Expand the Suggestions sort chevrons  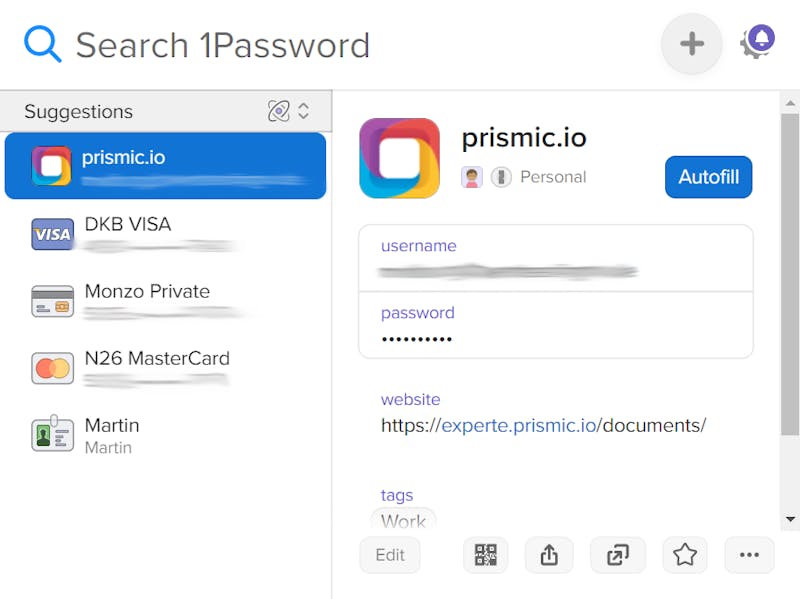coord(304,111)
